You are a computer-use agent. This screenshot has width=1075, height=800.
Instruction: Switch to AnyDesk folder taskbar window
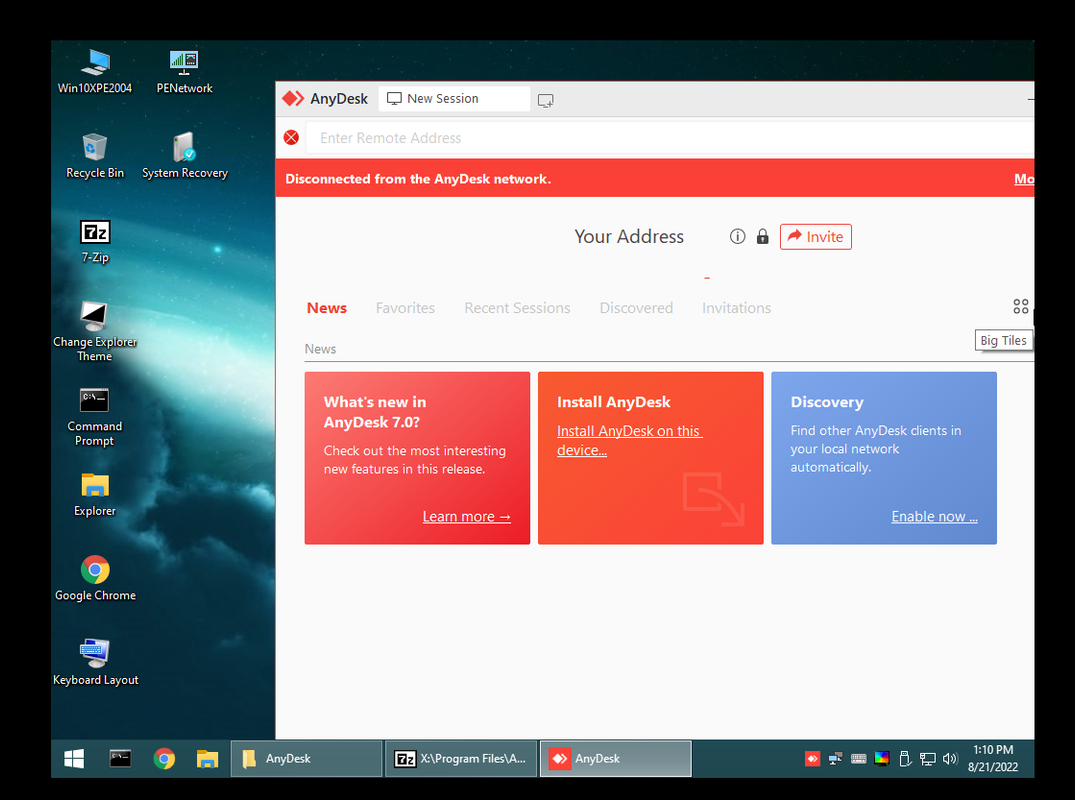point(306,758)
